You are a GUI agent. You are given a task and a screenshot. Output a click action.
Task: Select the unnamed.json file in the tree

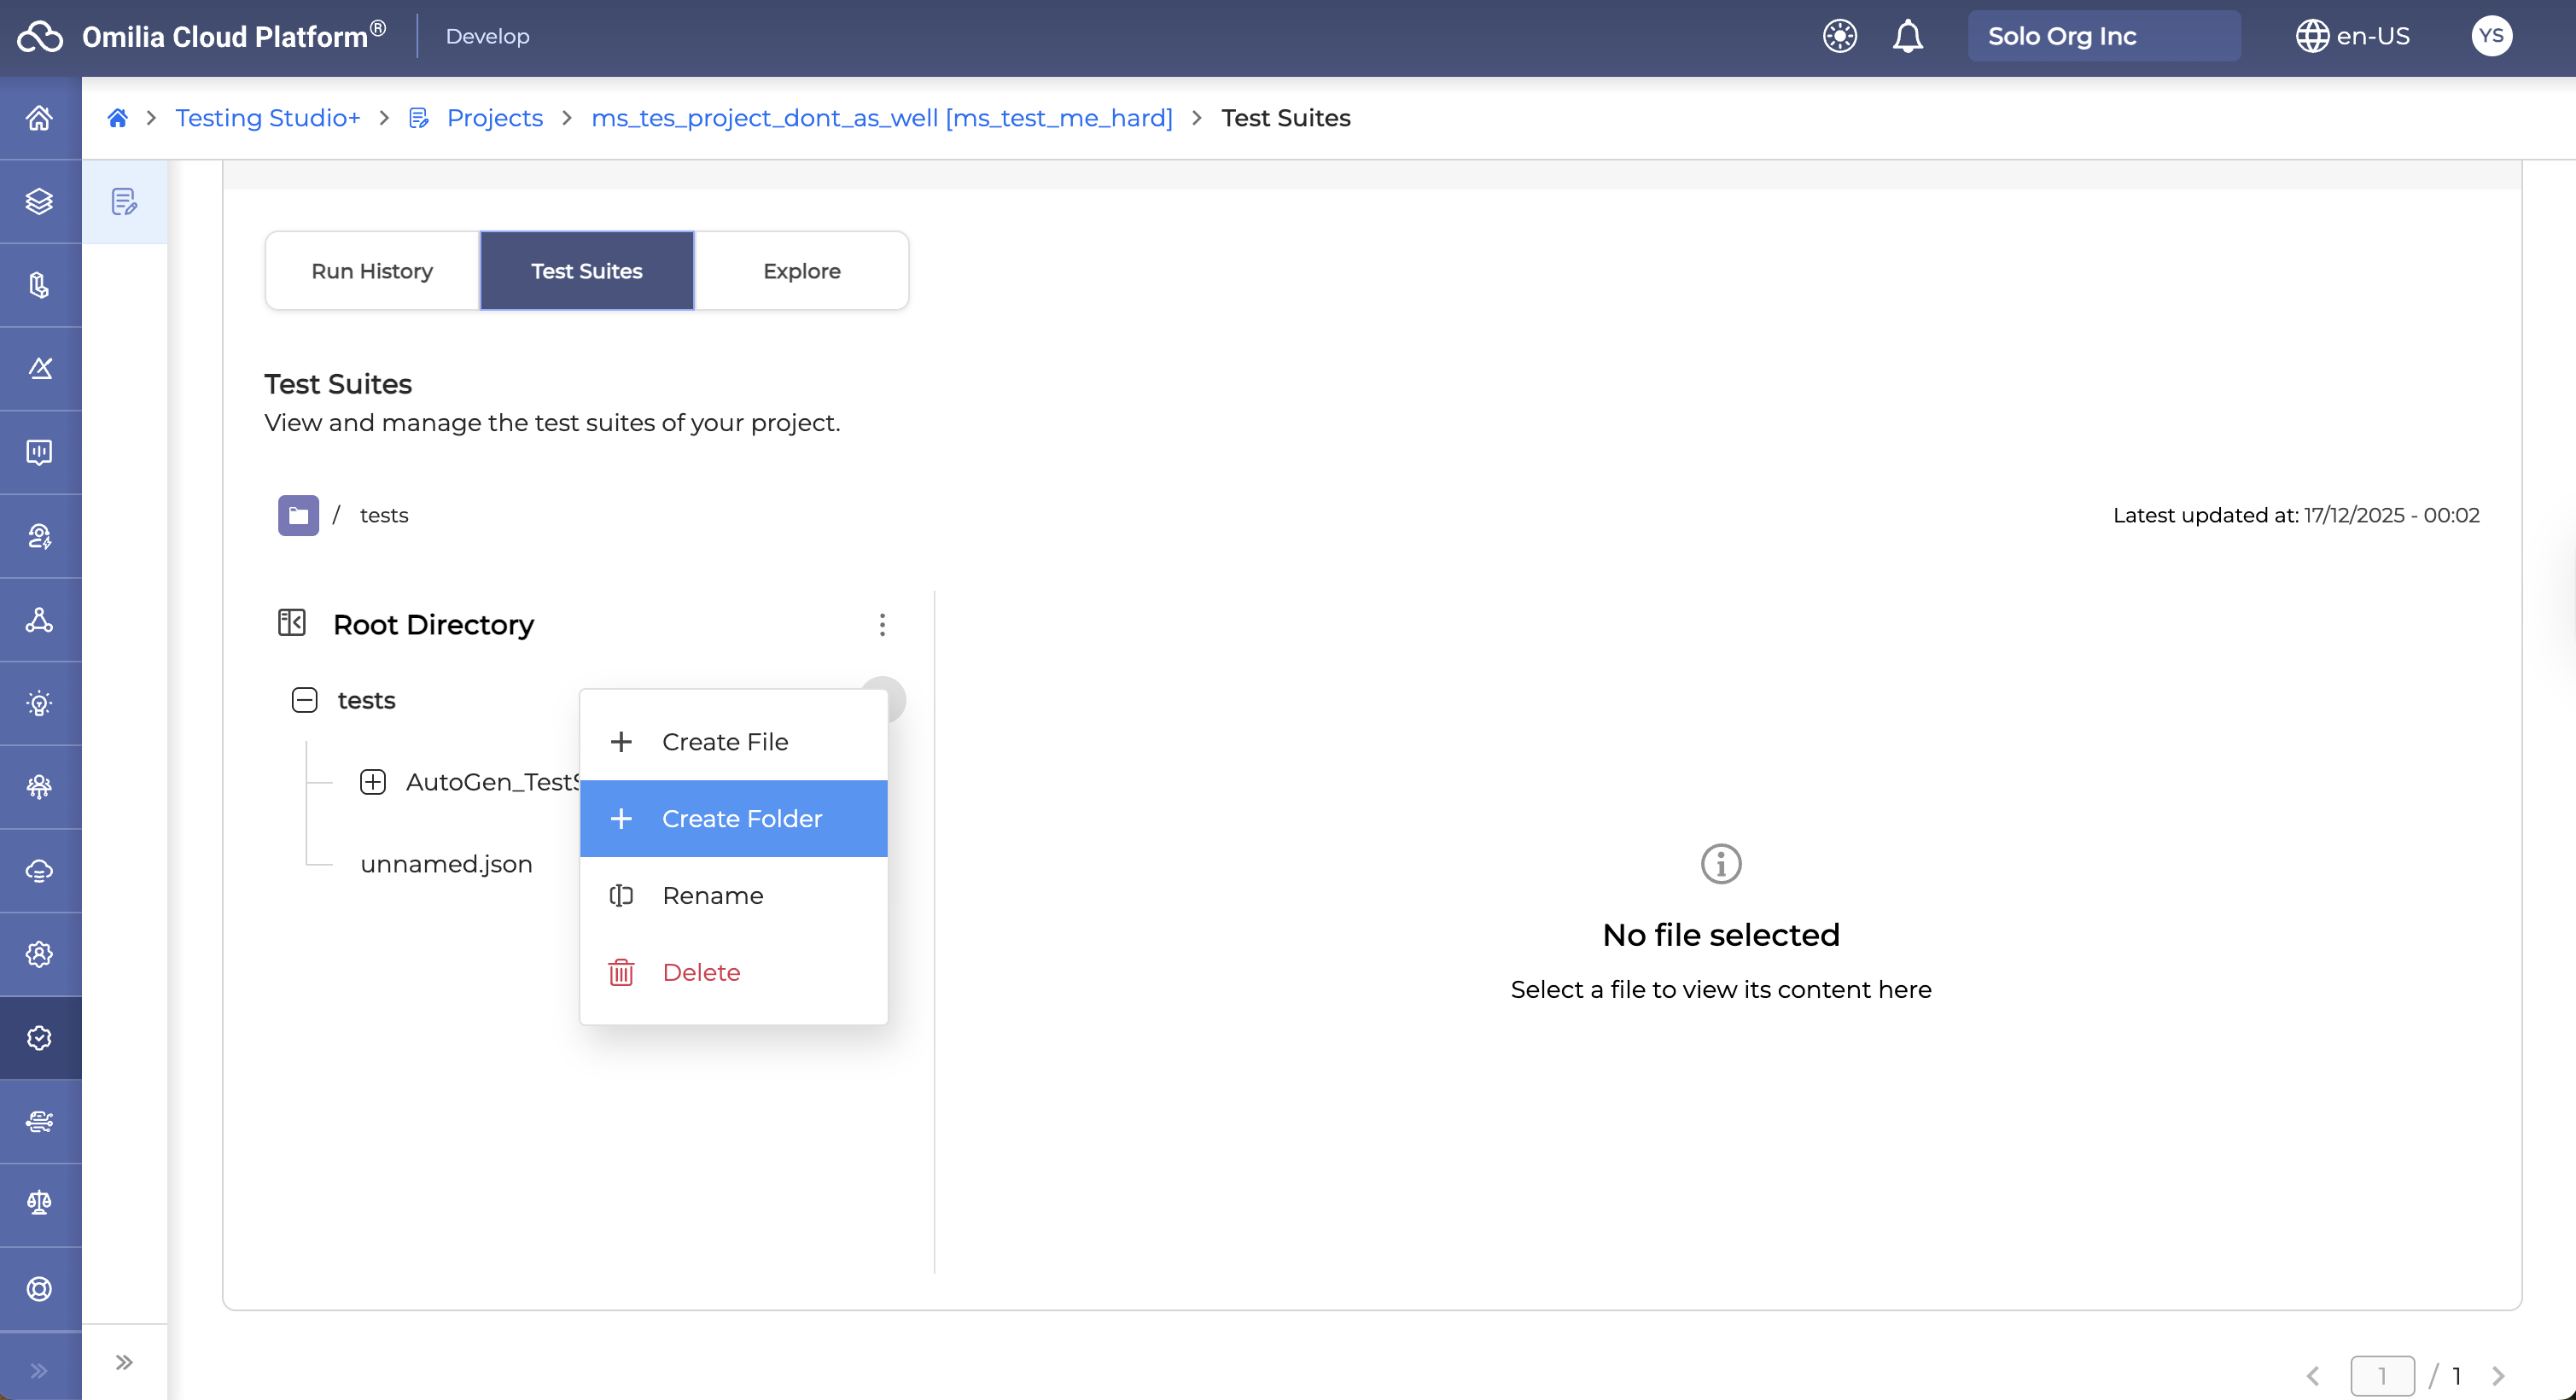tap(446, 863)
